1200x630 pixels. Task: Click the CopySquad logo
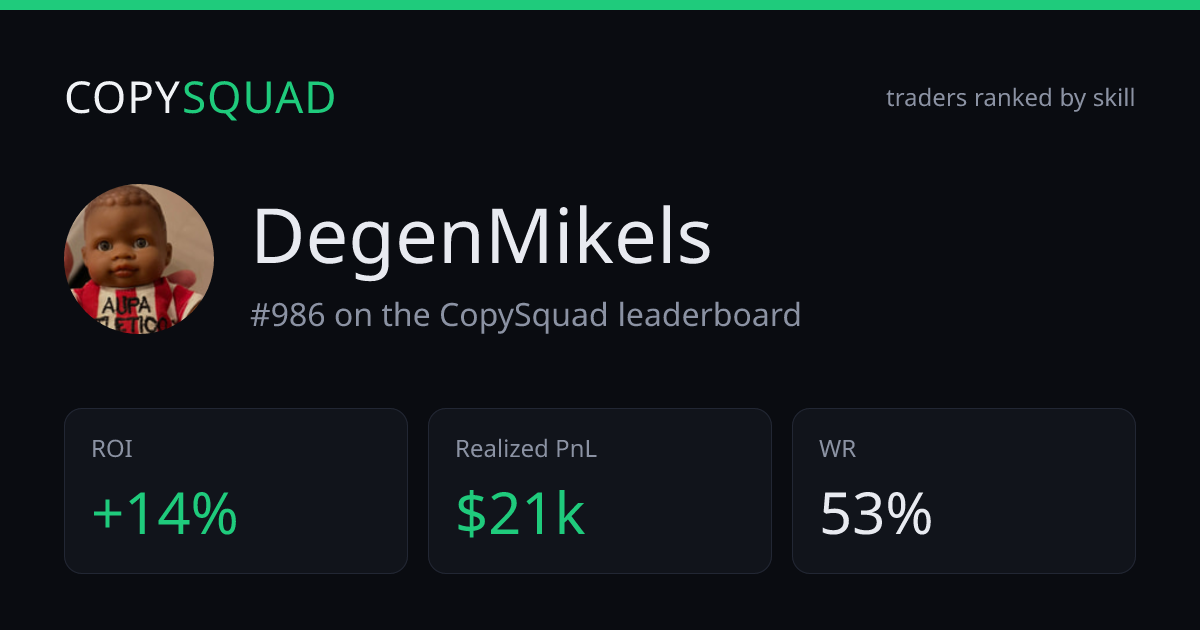[200, 99]
